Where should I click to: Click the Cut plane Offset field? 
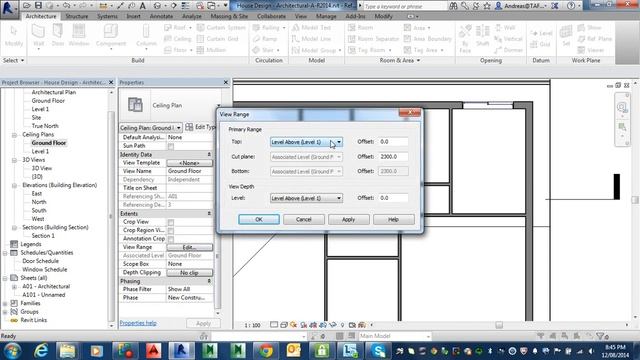tap(393, 157)
